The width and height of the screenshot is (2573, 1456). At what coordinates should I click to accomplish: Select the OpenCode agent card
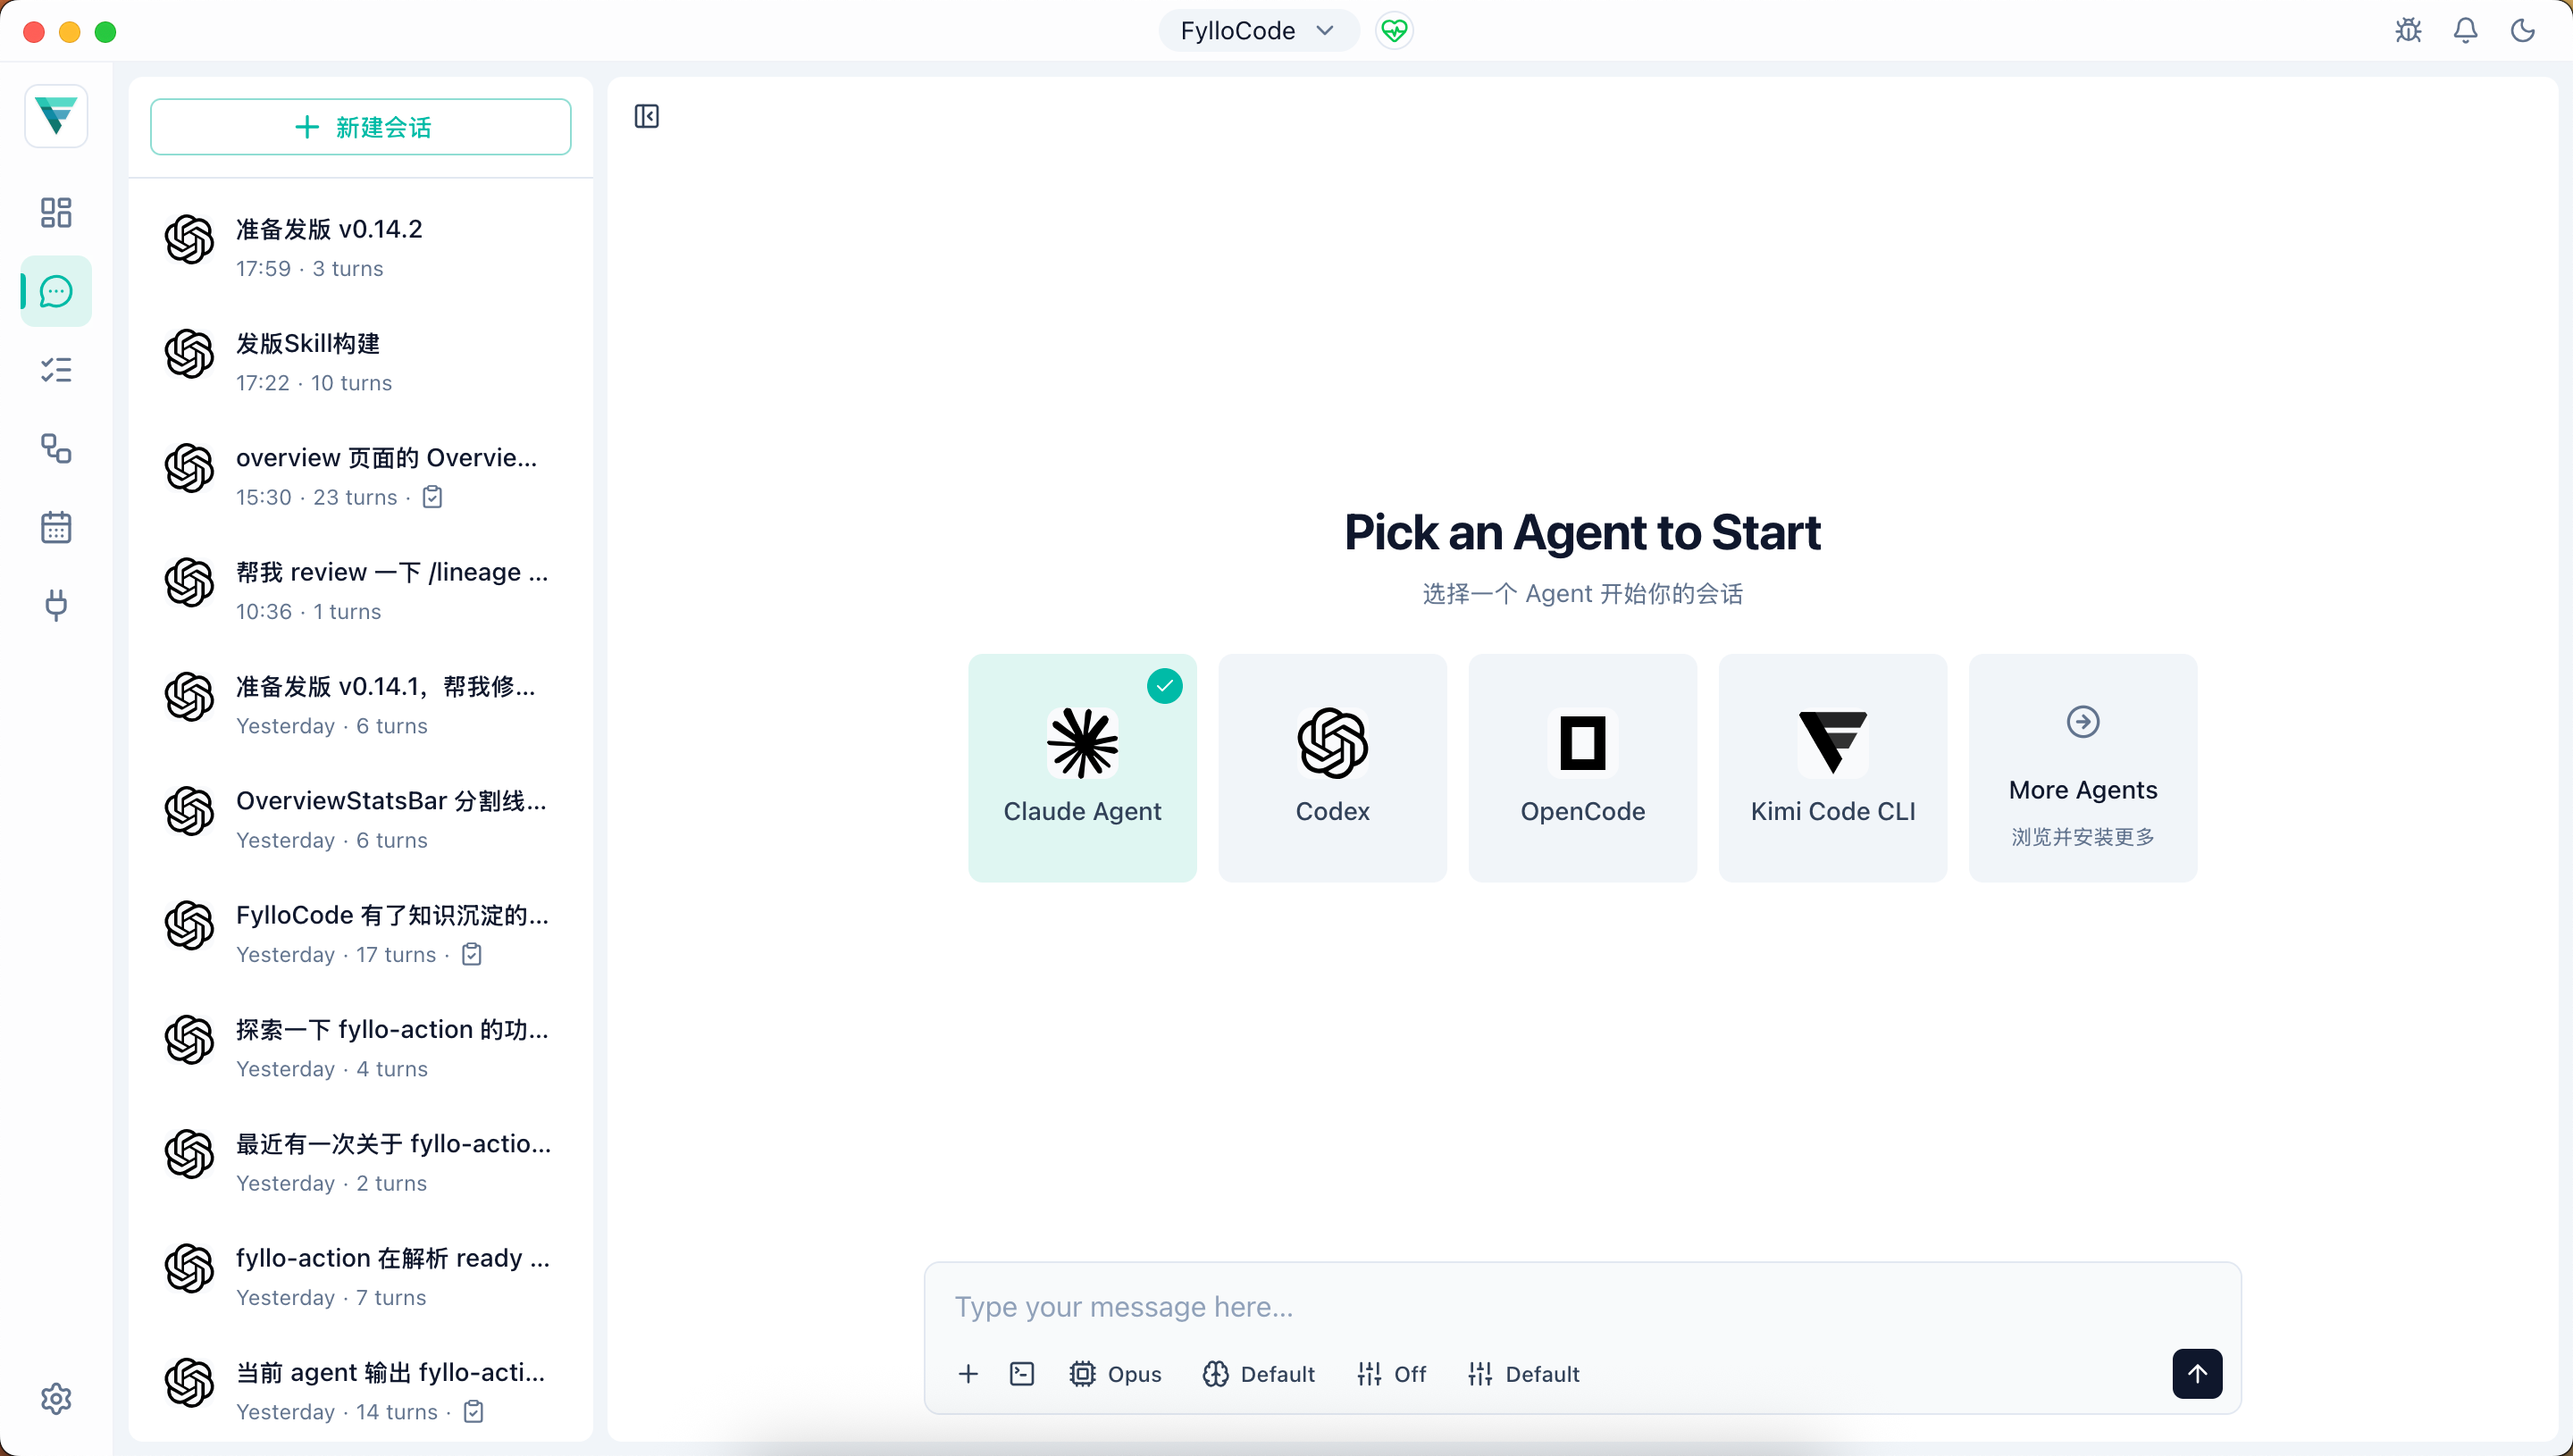click(1582, 768)
